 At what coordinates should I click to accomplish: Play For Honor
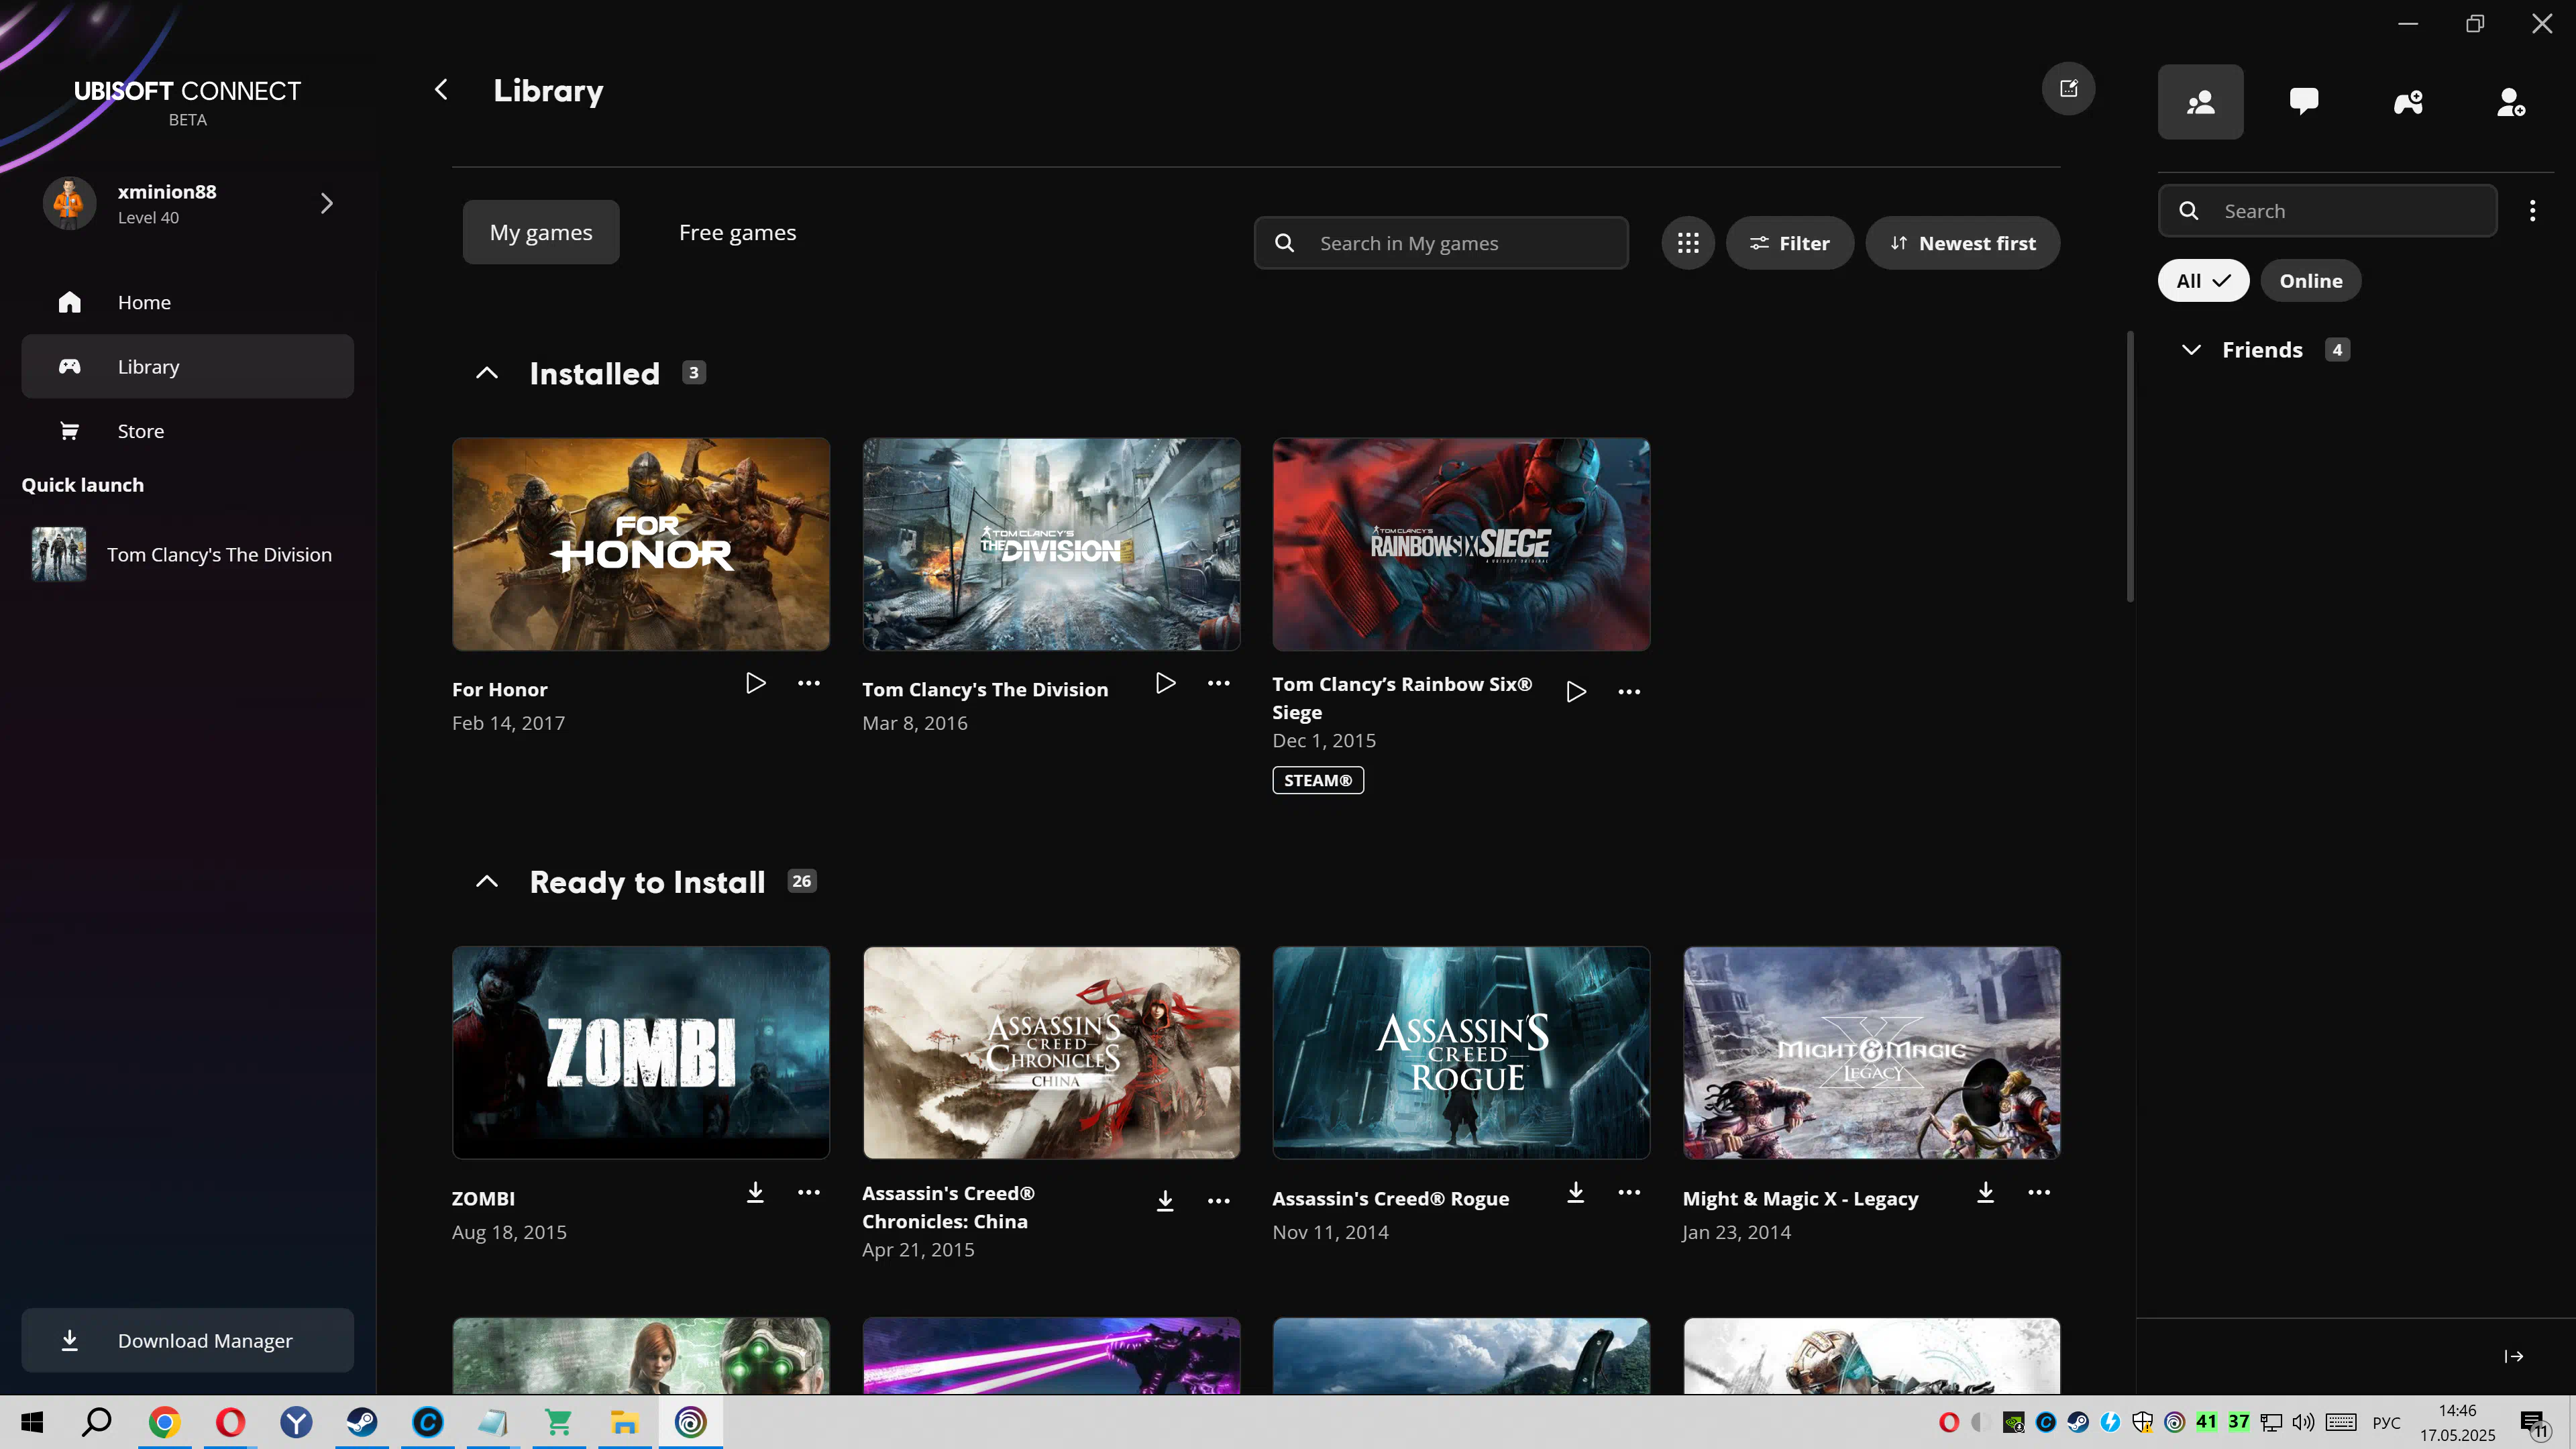pos(756,684)
